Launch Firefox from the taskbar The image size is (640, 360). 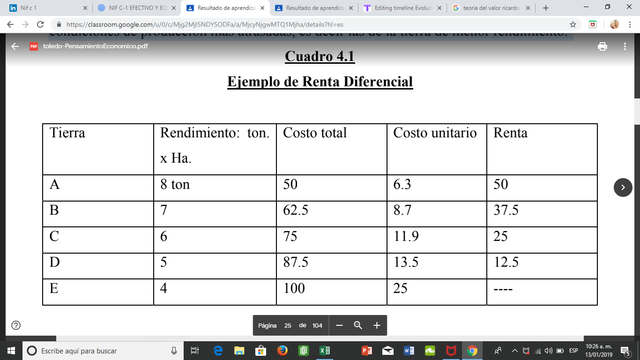(x=282, y=351)
